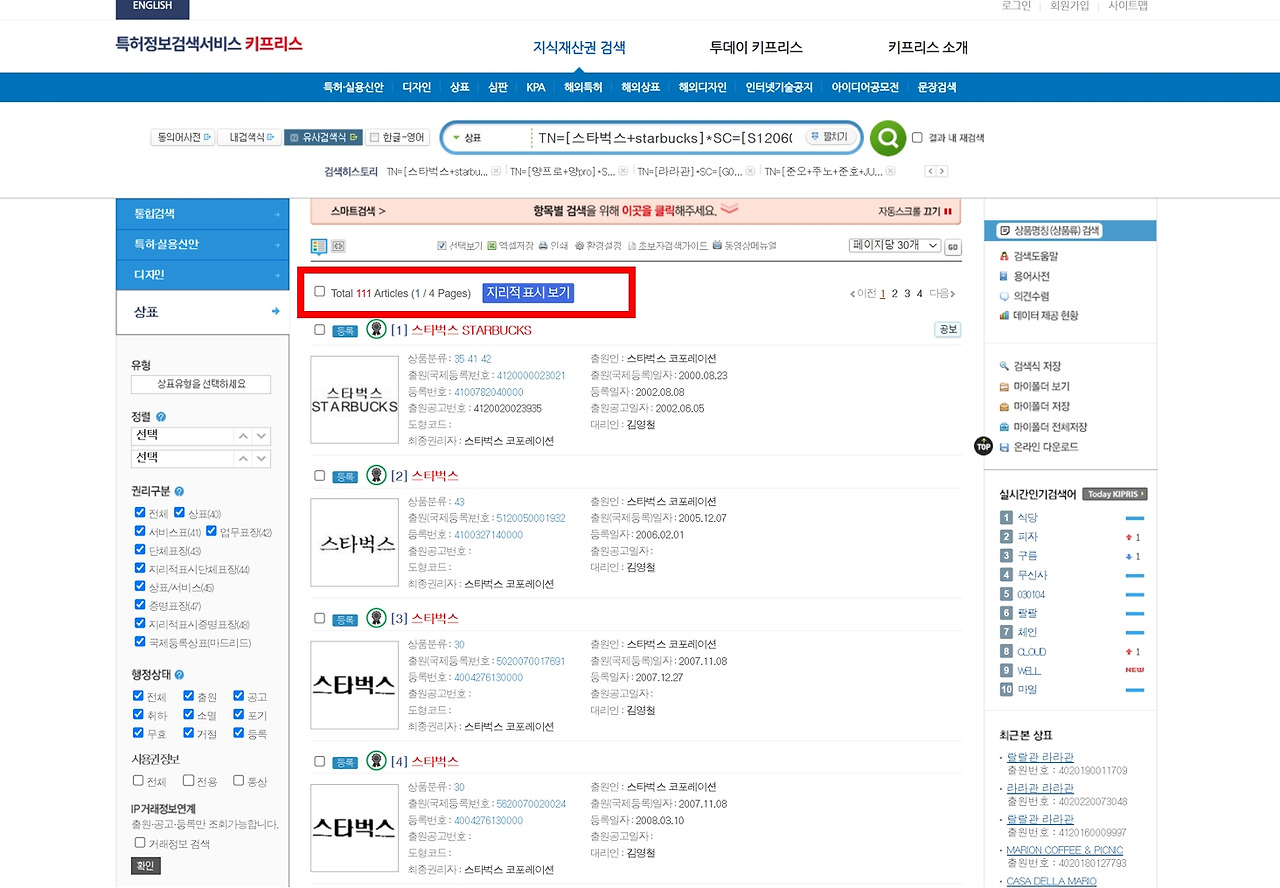The height and width of the screenshot is (888, 1280).
Task: Go to results page 2
Action: pos(895,294)
